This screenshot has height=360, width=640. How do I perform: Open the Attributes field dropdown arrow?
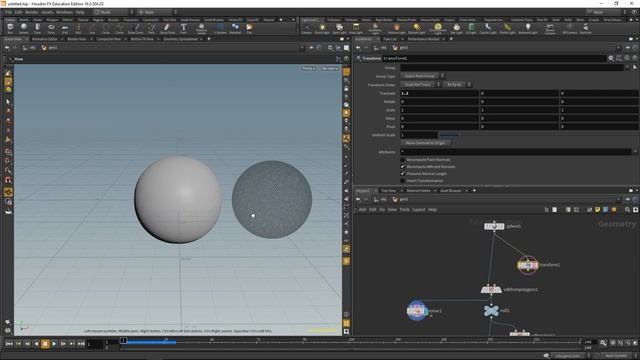[x=635, y=152]
